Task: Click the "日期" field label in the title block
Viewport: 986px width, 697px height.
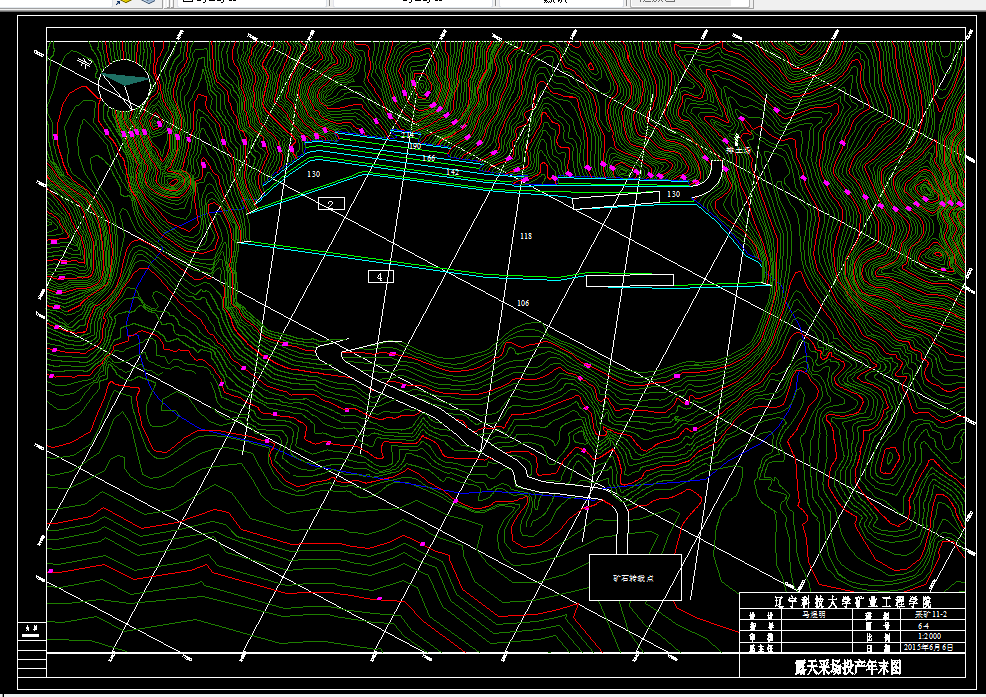Action: coord(877,647)
